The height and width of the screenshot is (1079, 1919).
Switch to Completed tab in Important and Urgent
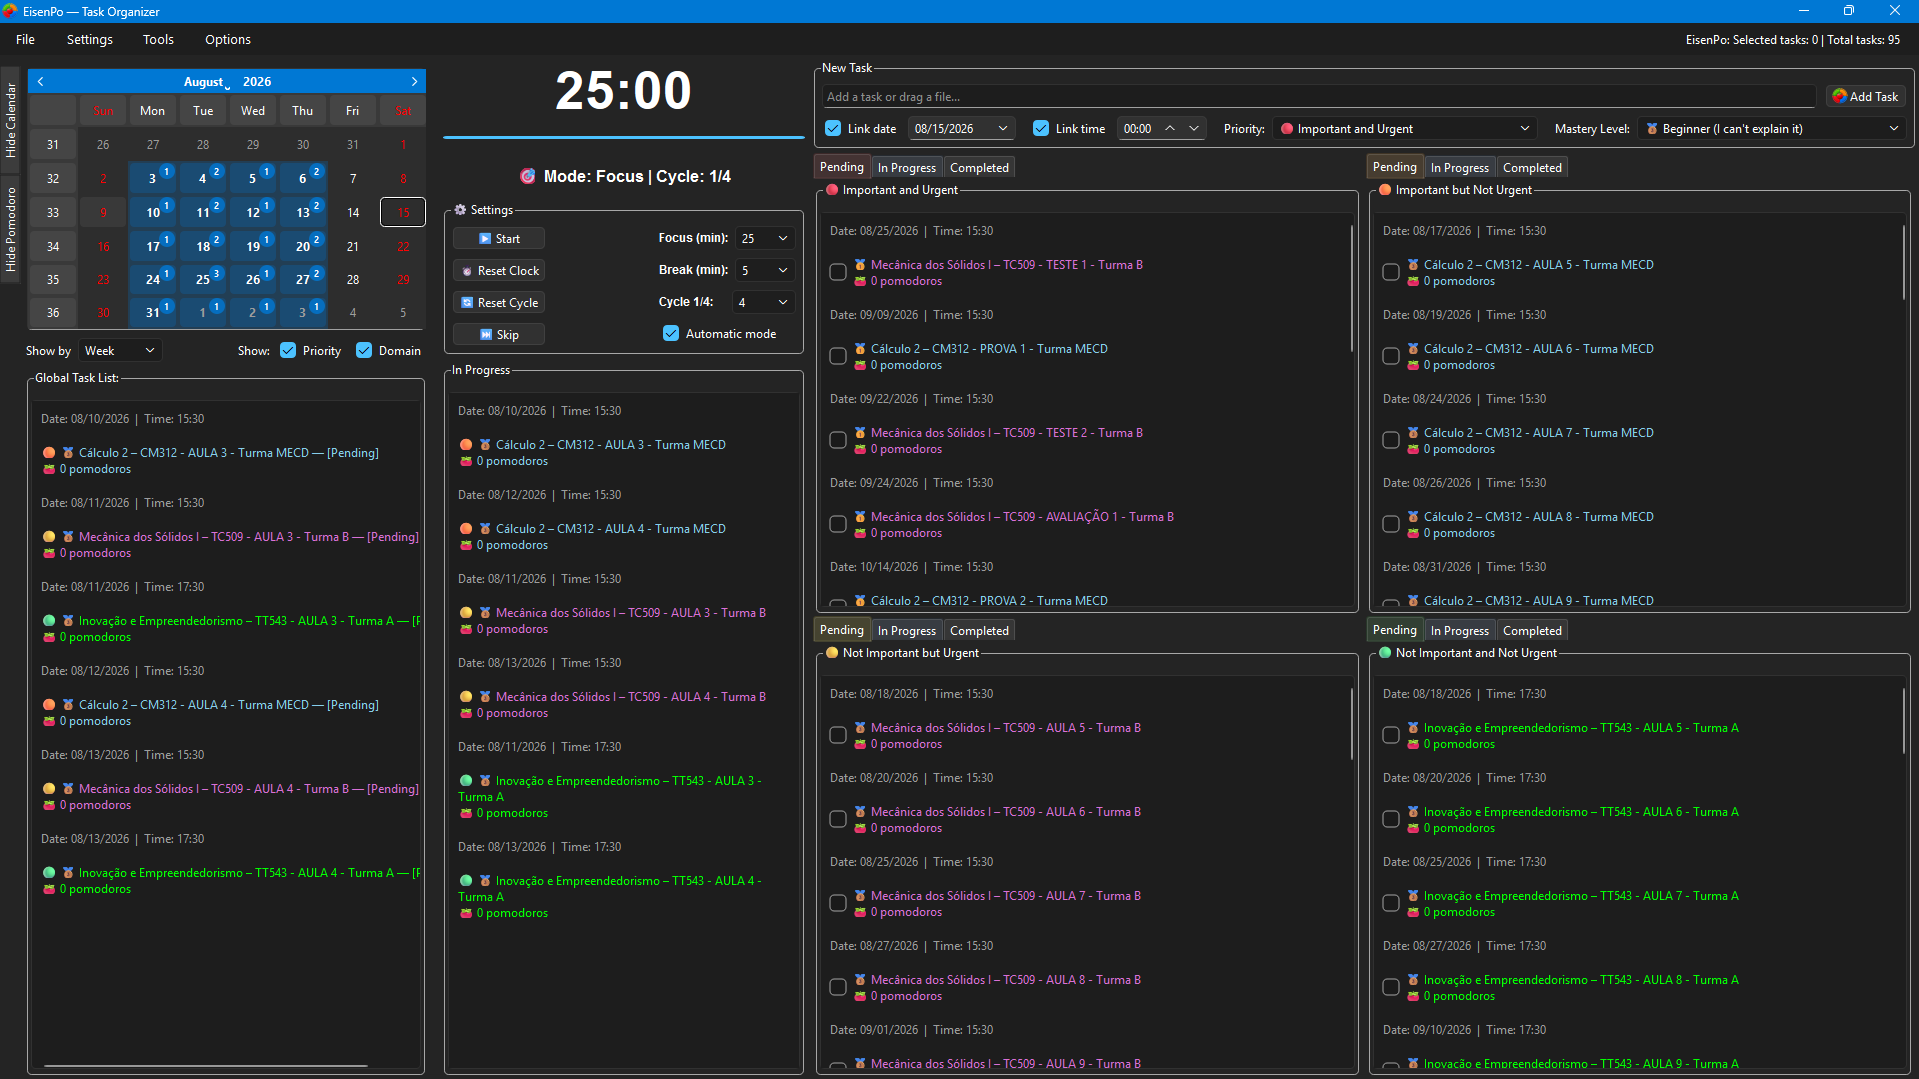pyautogui.click(x=979, y=168)
